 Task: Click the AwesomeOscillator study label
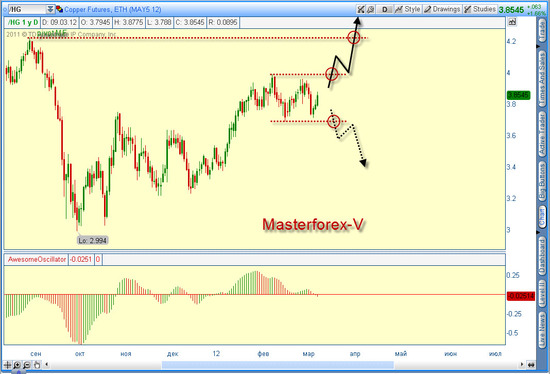coord(36,260)
